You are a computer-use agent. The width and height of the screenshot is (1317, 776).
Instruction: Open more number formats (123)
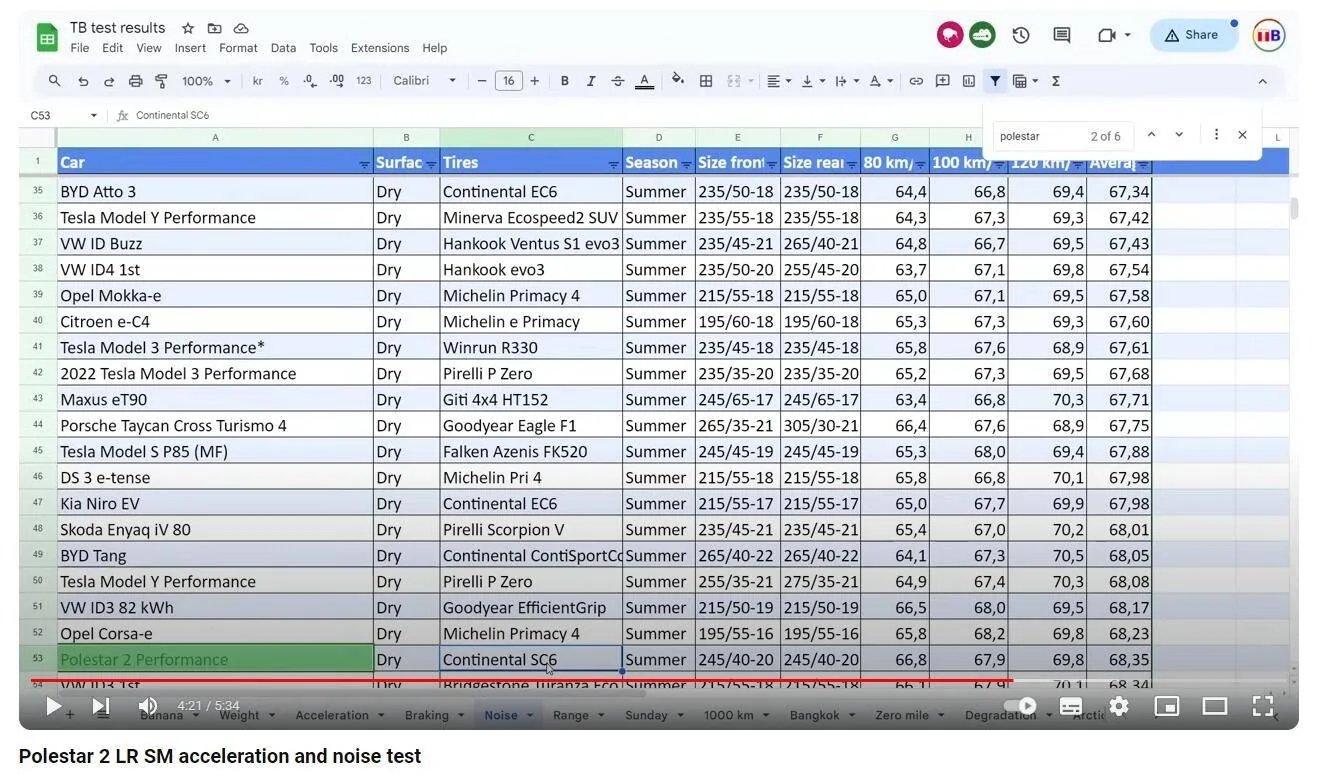(x=364, y=81)
